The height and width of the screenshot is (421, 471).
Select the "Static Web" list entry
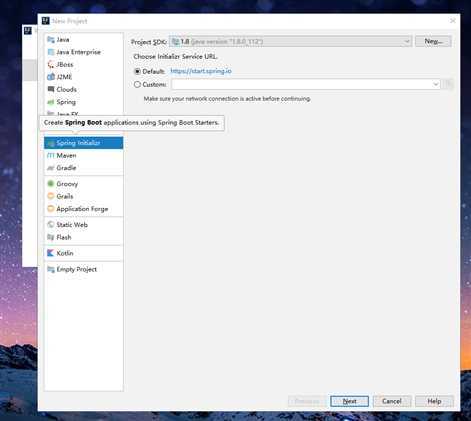coord(83,225)
